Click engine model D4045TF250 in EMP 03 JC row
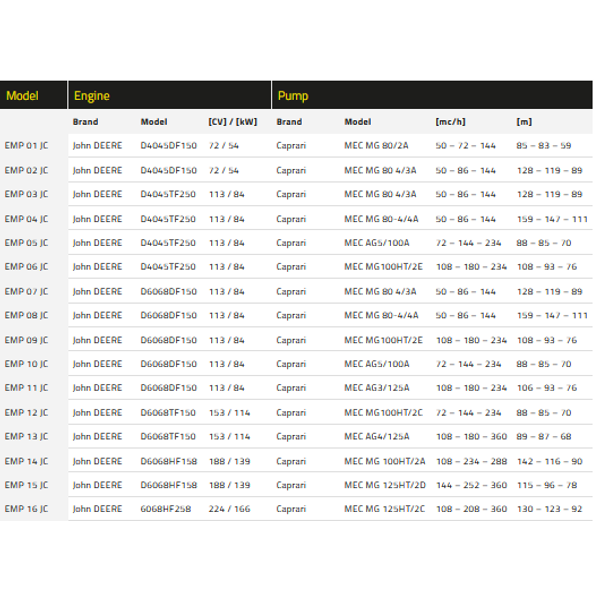Image resolution: width=600 pixels, height=600 pixels. [168, 194]
